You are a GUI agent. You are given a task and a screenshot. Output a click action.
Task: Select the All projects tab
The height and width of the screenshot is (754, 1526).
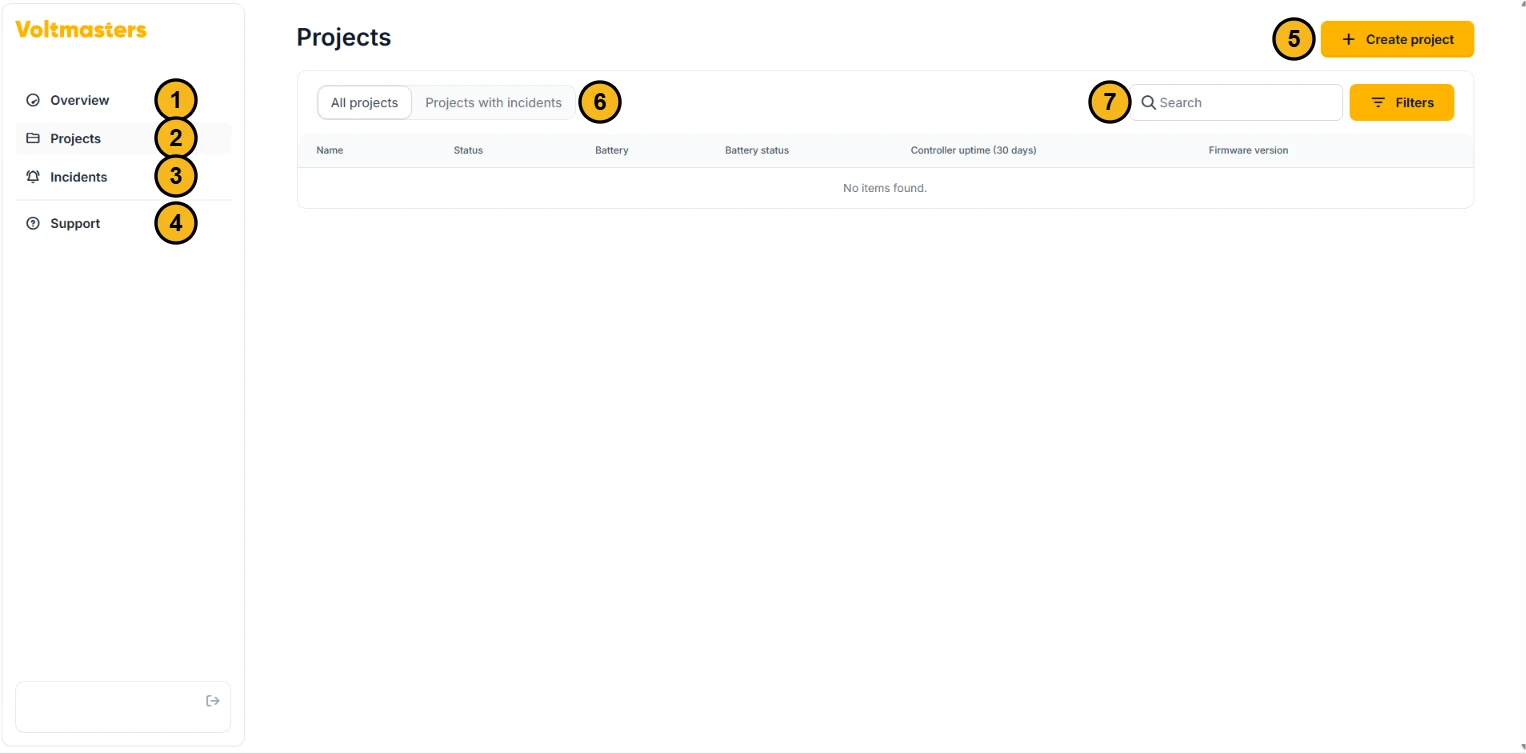[364, 103]
